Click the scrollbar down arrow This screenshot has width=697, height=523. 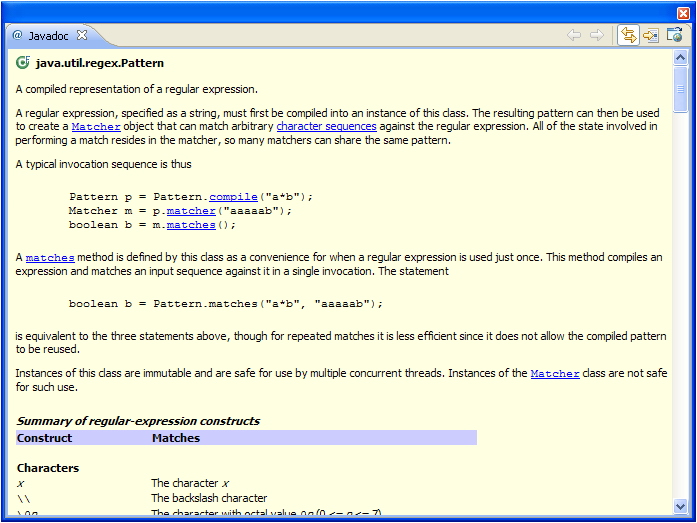pos(680,507)
